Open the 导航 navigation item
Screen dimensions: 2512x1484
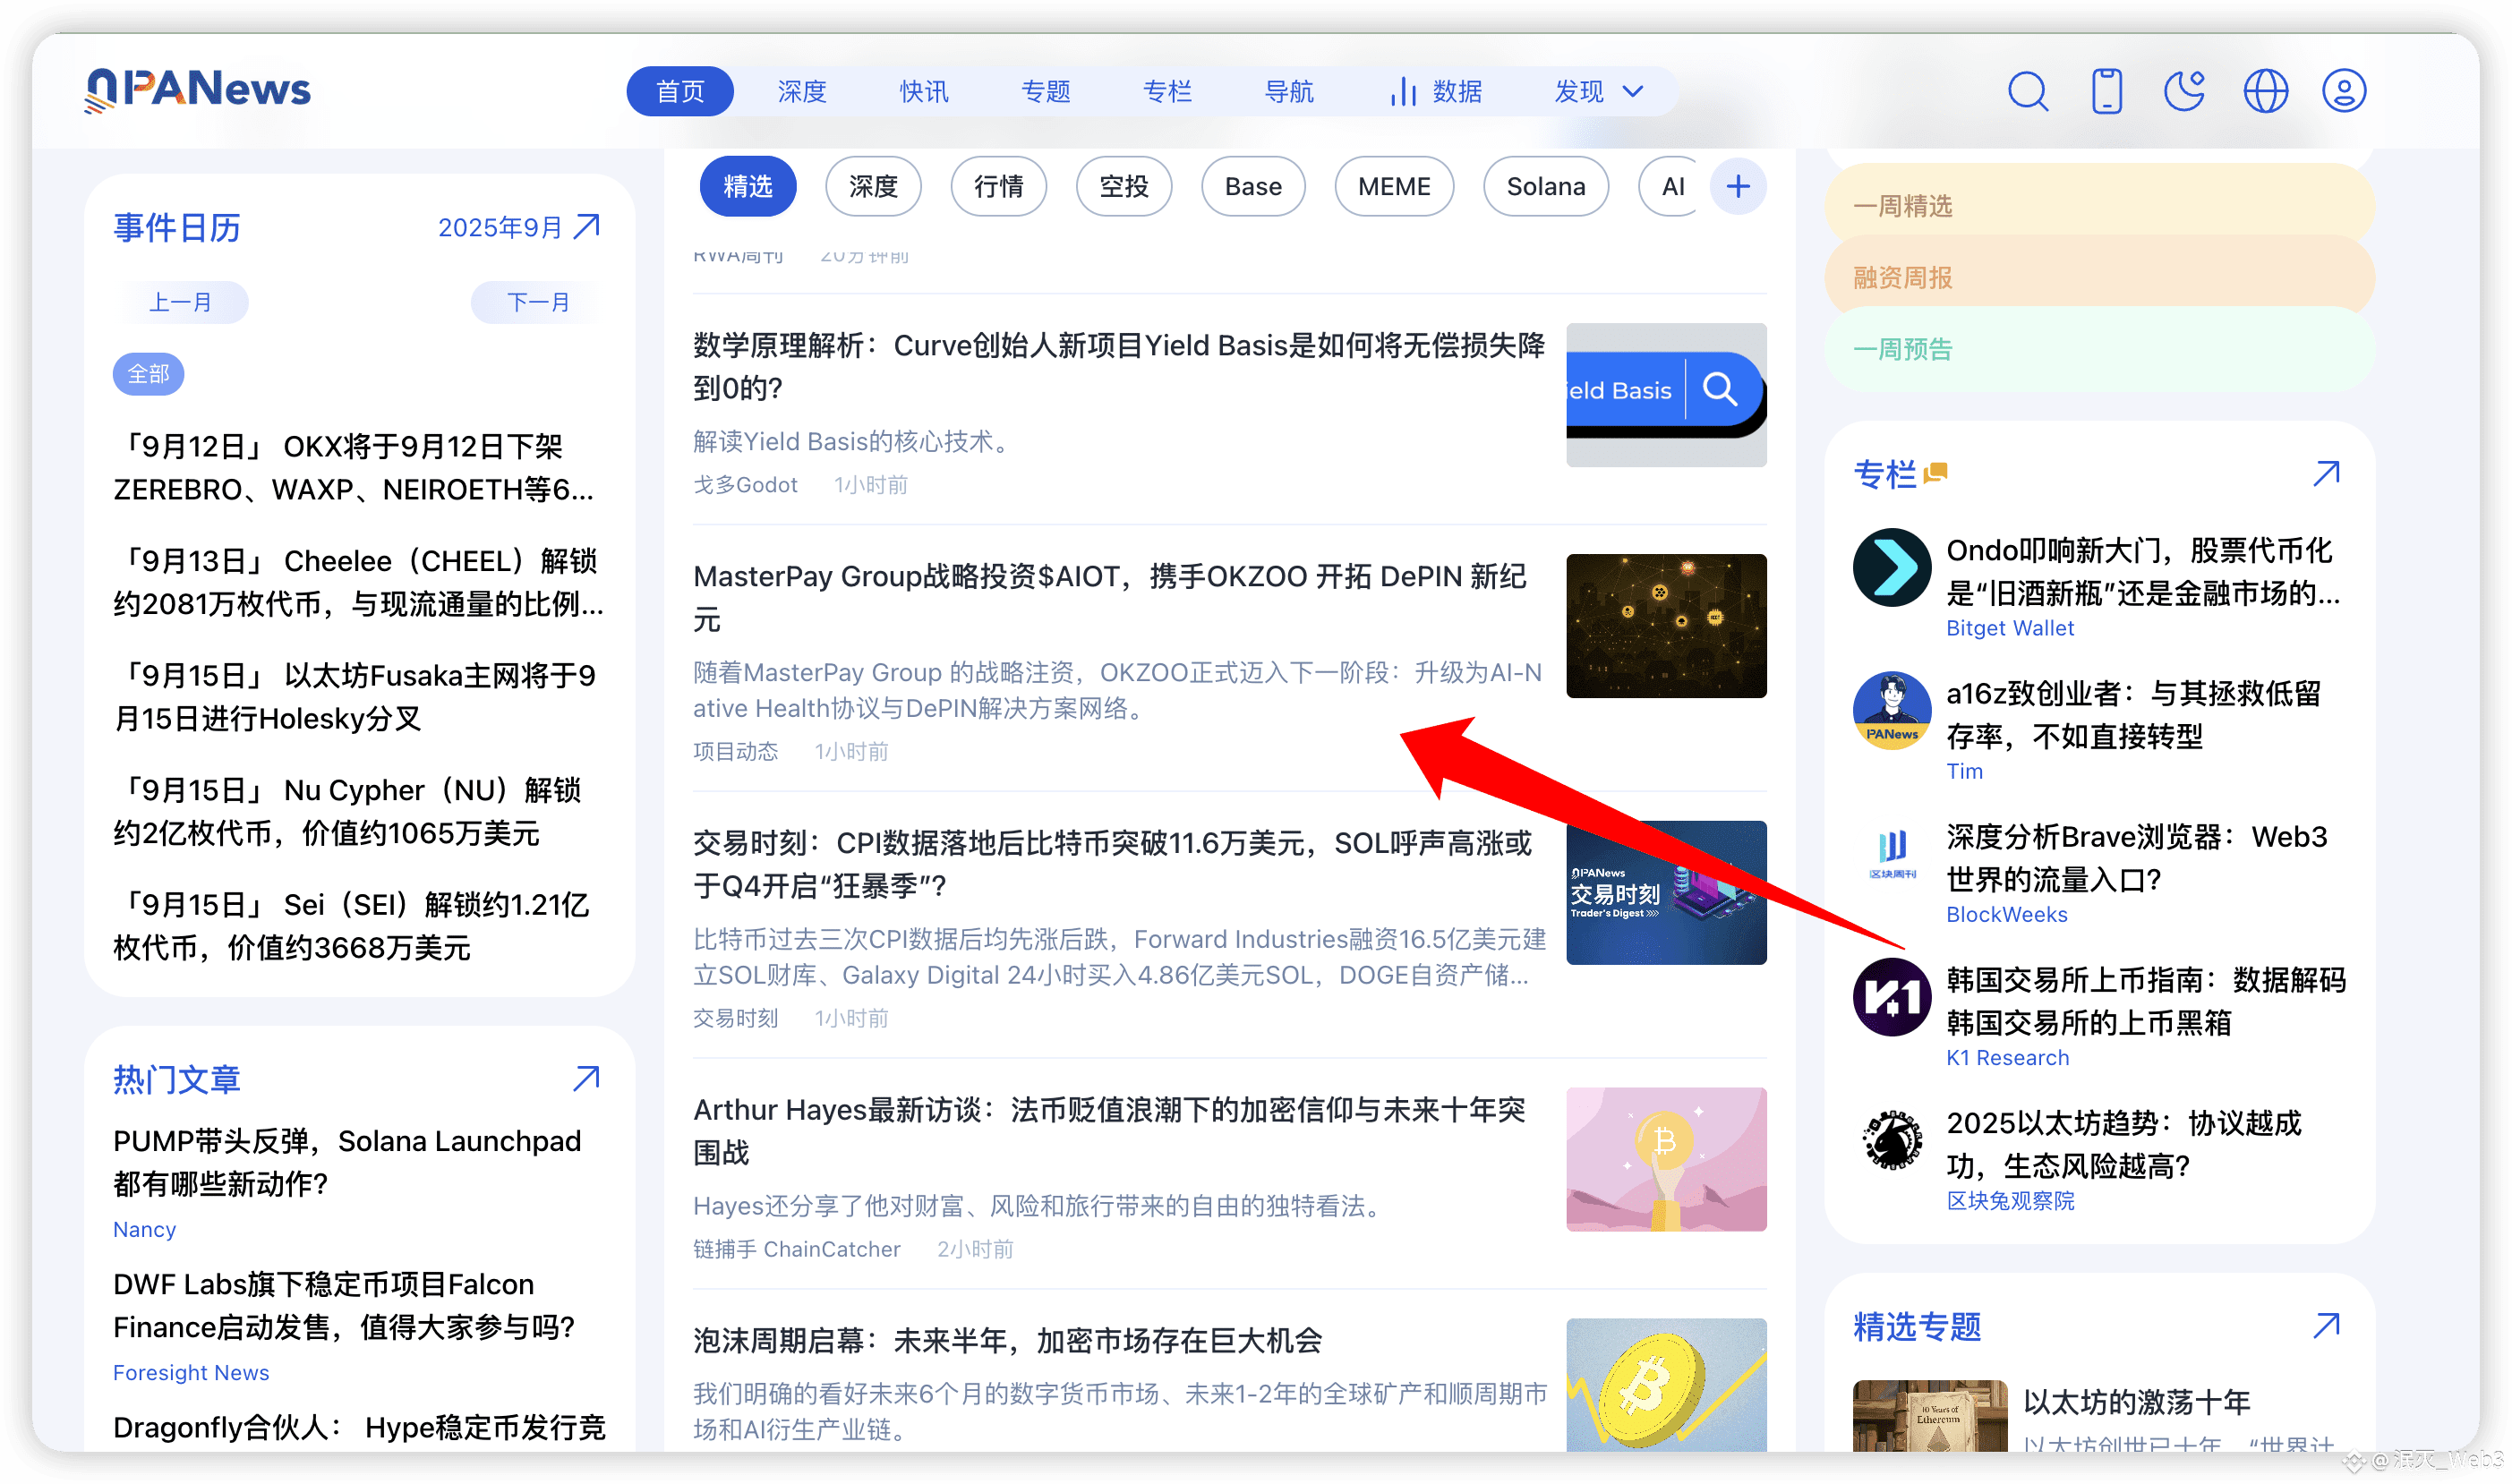click(x=1289, y=91)
